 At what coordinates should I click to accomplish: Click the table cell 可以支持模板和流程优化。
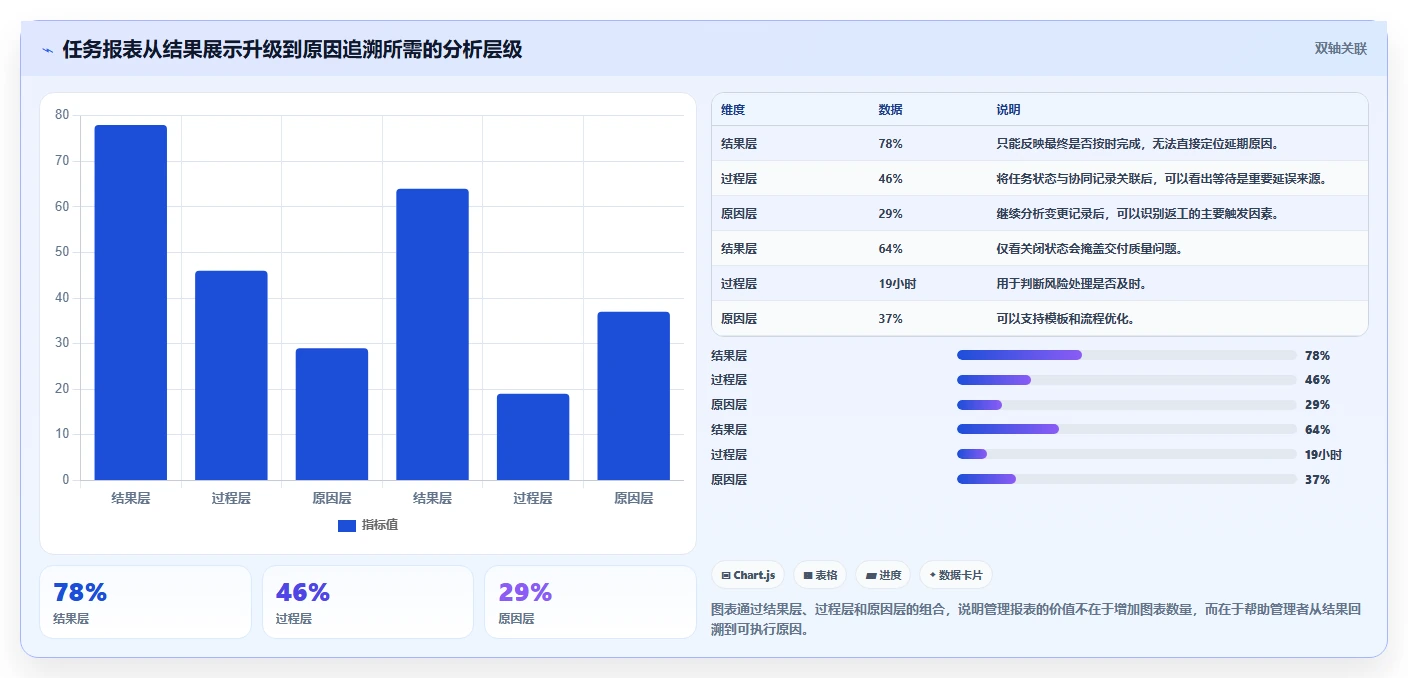pyautogui.click(x=1066, y=319)
